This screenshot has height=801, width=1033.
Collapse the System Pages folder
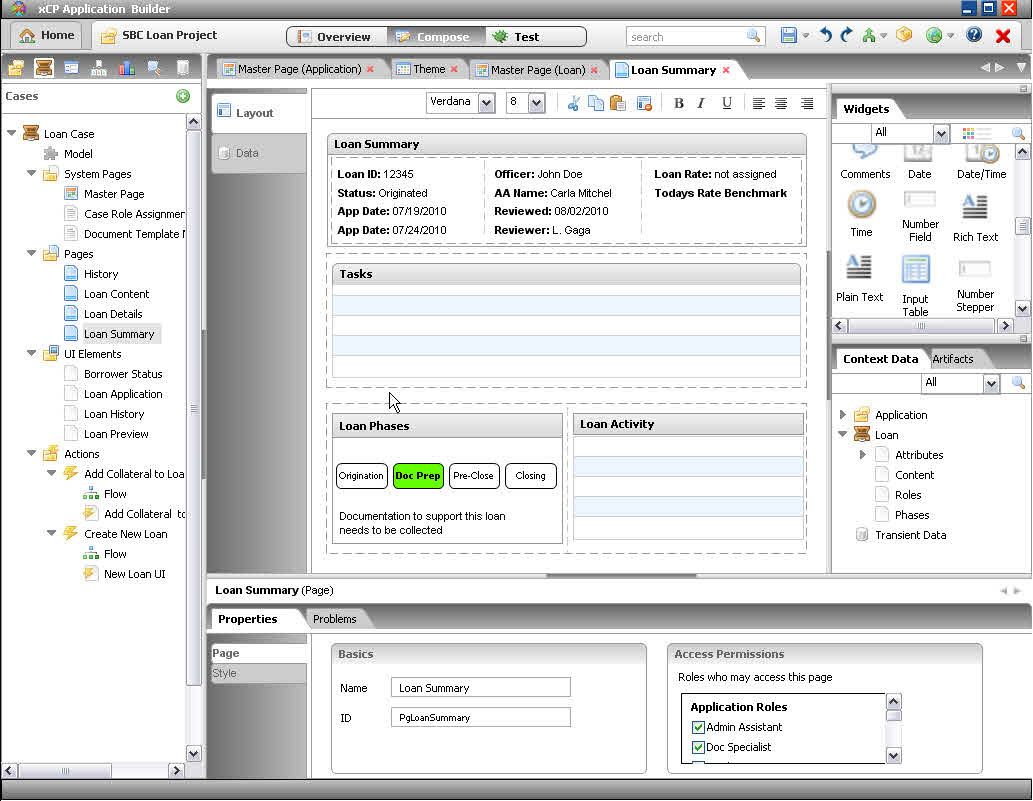(x=31, y=173)
